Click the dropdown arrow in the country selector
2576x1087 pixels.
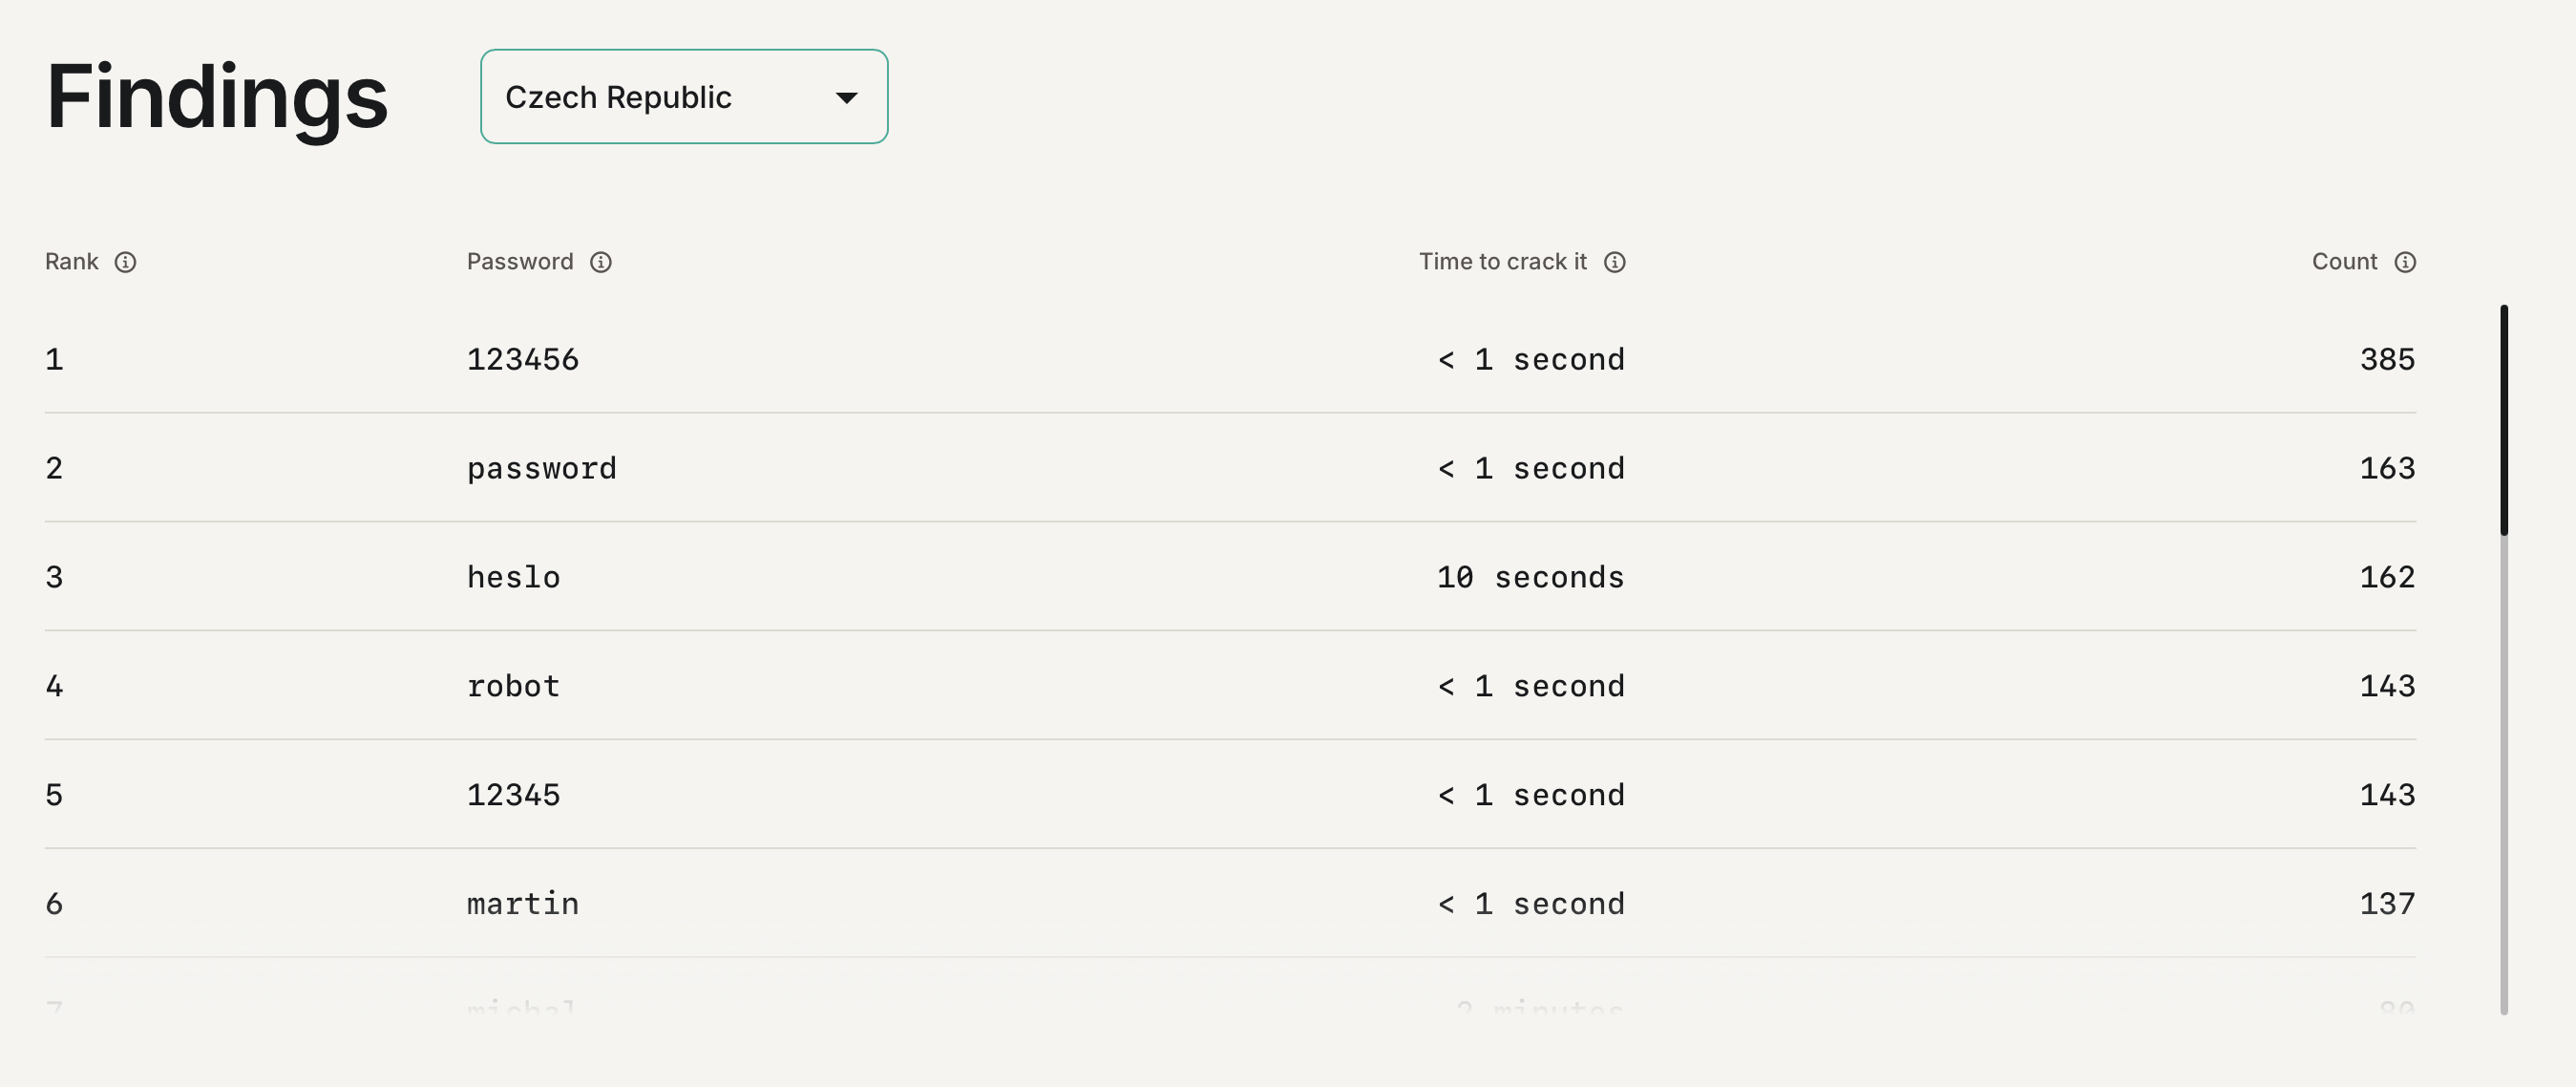tap(846, 98)
